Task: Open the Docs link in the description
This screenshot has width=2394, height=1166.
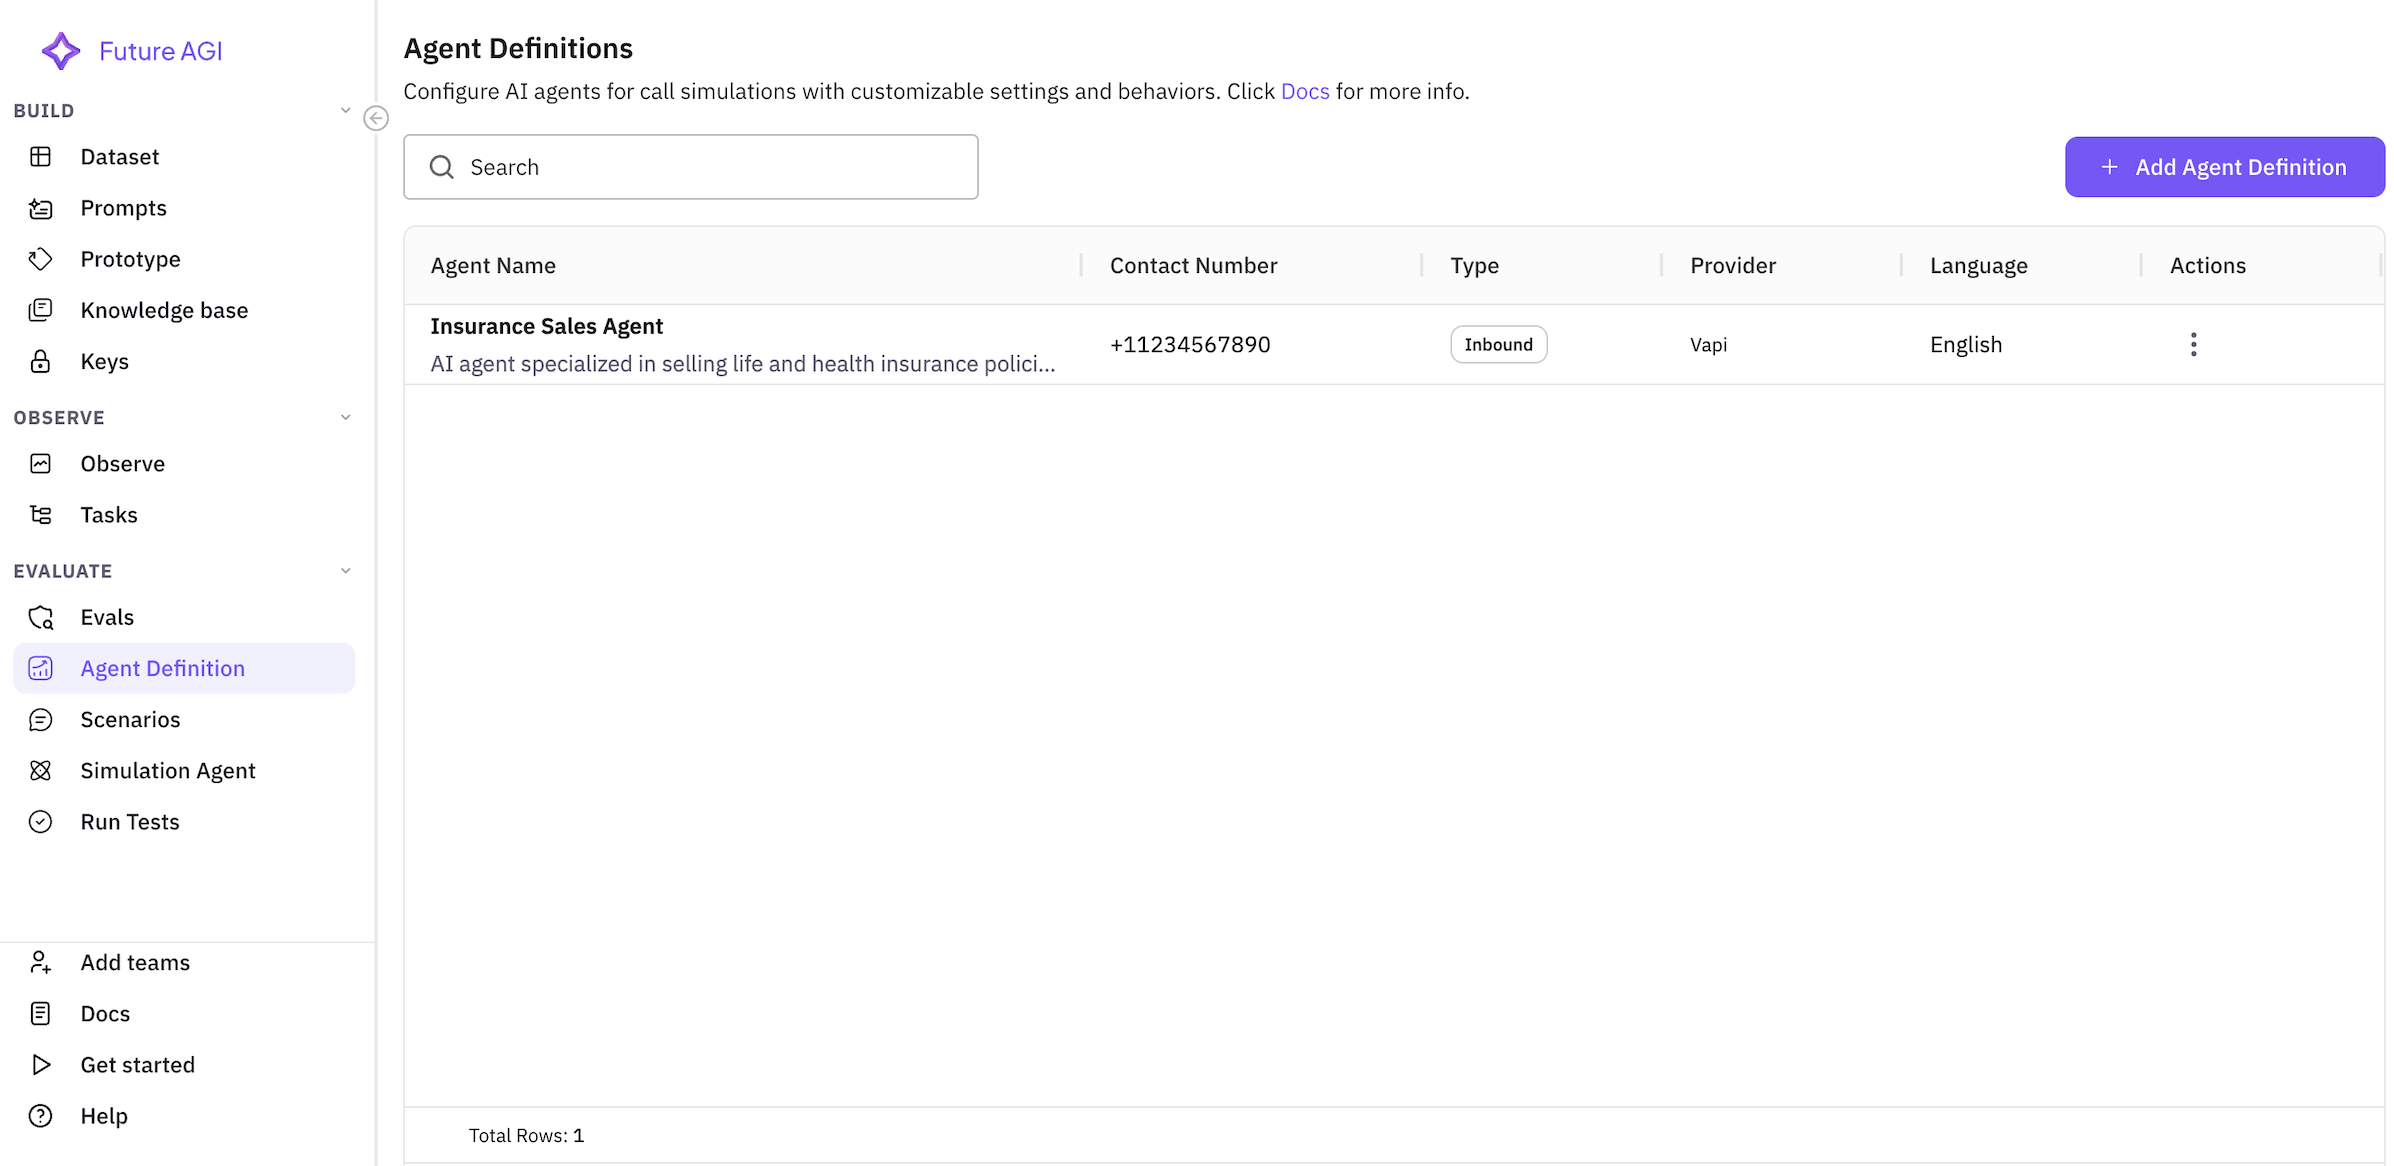Action: pyautogui.click(x=1304, y=91)
